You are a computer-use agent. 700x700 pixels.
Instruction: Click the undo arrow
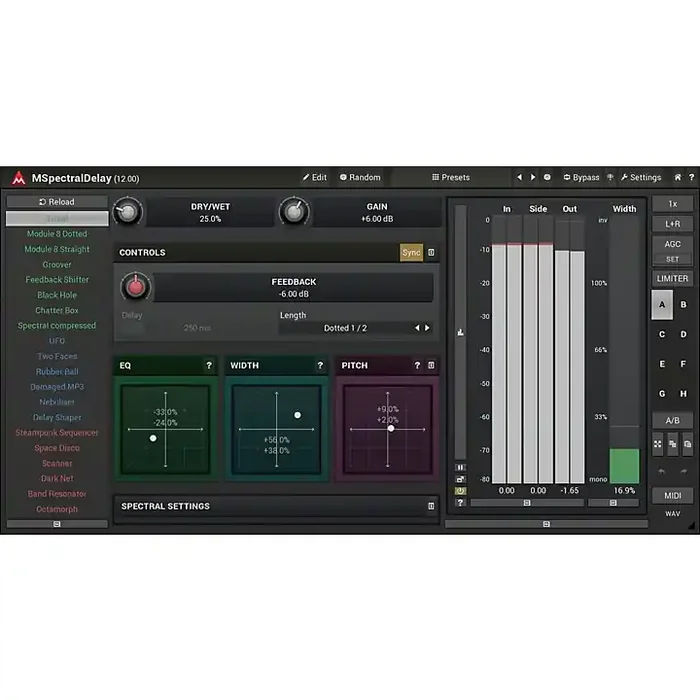662,471
